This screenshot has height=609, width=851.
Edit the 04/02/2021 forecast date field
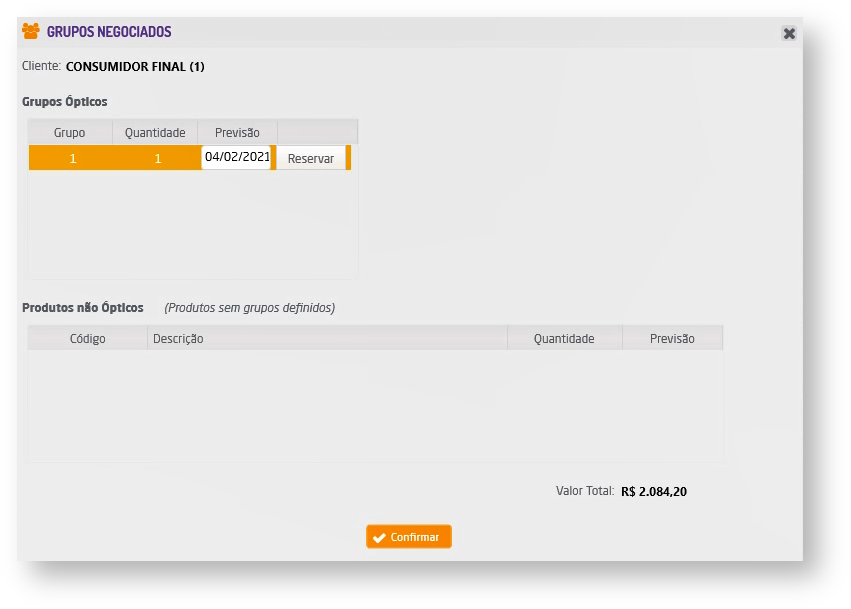237,157
